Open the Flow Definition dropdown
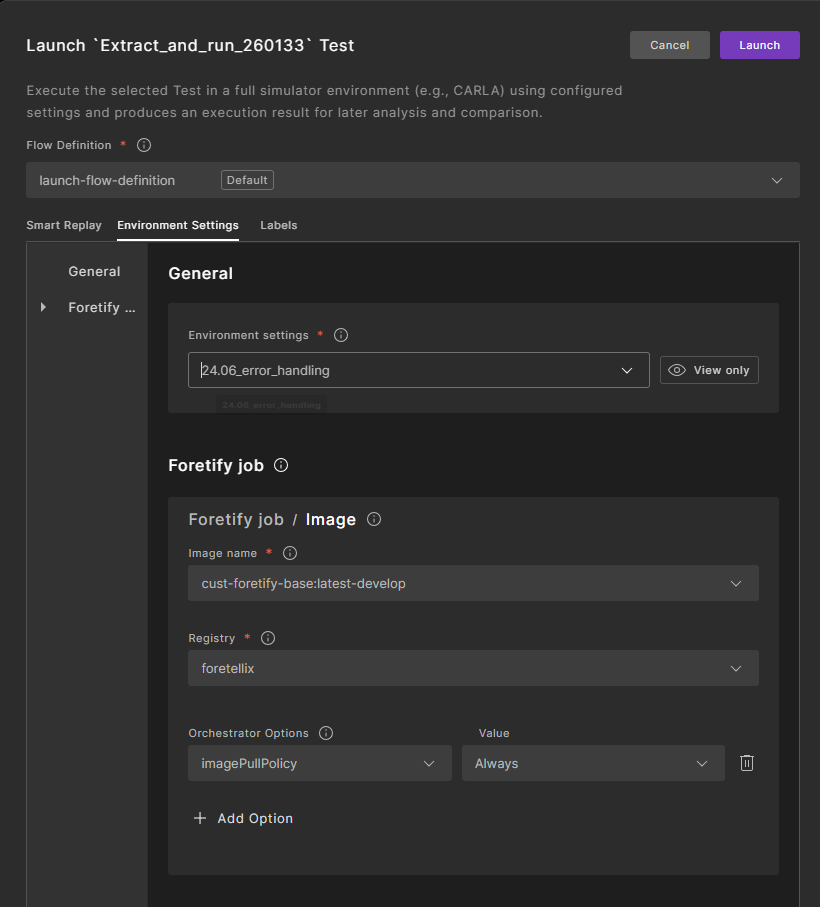This screenshot has width=820, height=907. pos(412,180)
